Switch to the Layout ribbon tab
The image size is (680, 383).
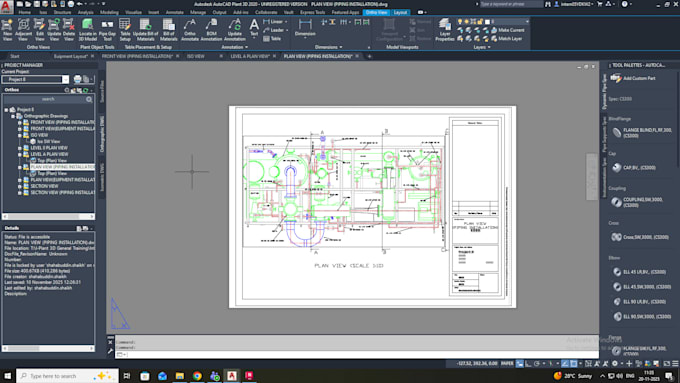(400, 12)
